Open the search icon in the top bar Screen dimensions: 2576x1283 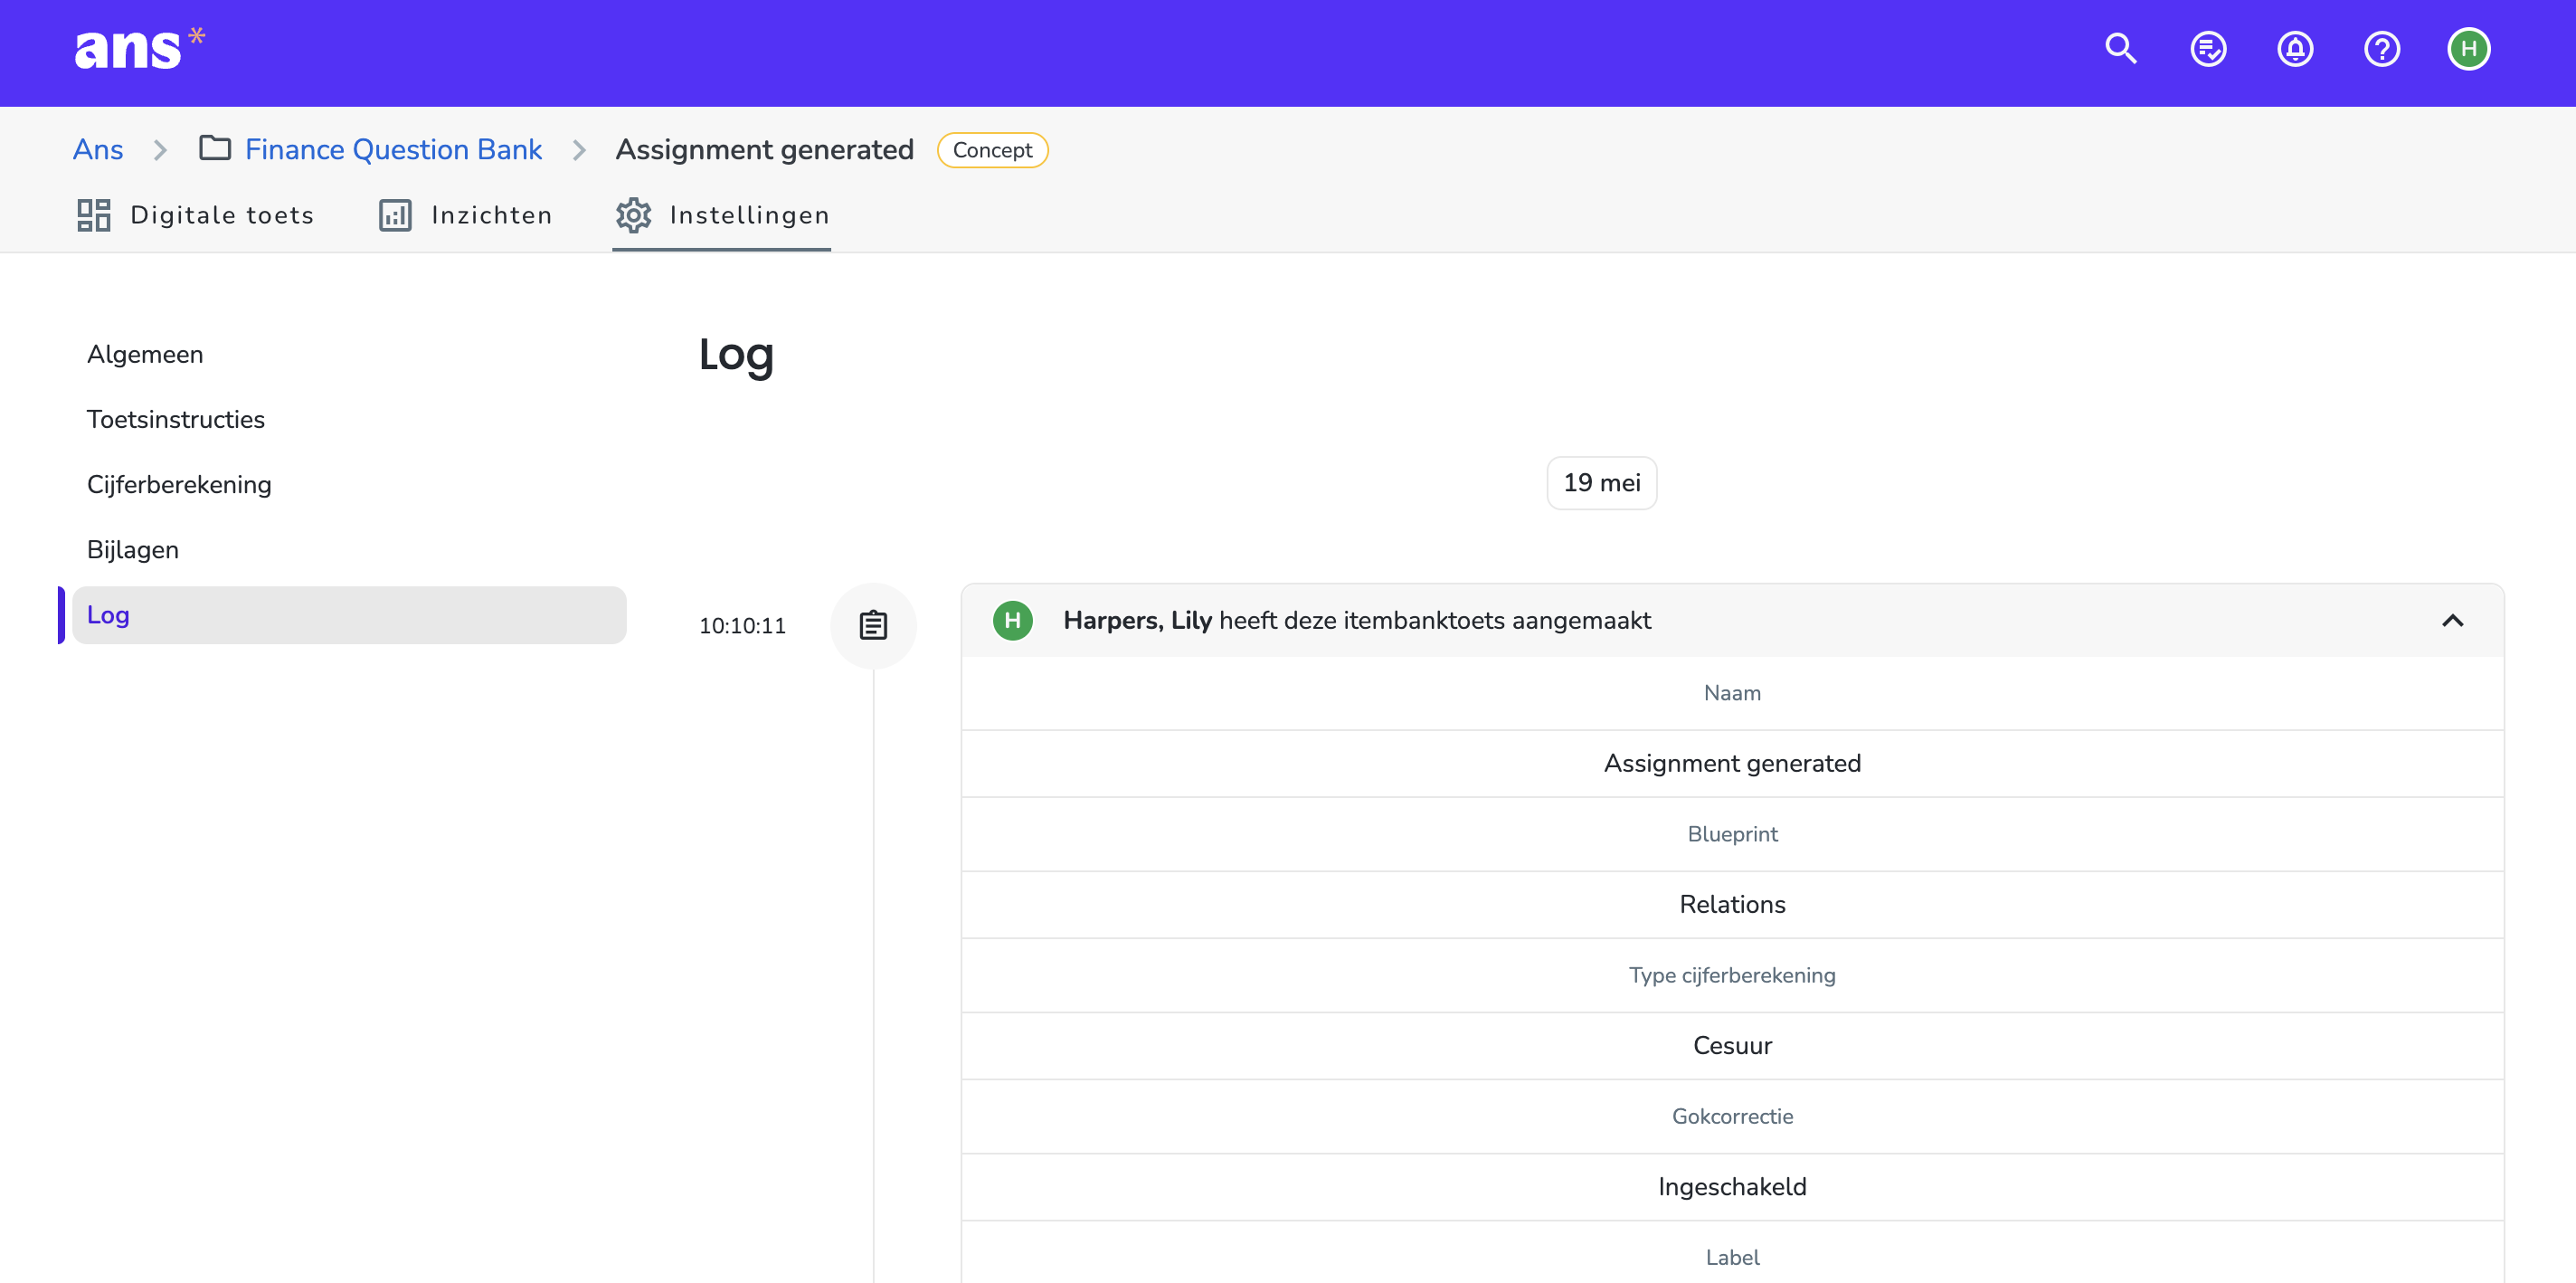2121,49
